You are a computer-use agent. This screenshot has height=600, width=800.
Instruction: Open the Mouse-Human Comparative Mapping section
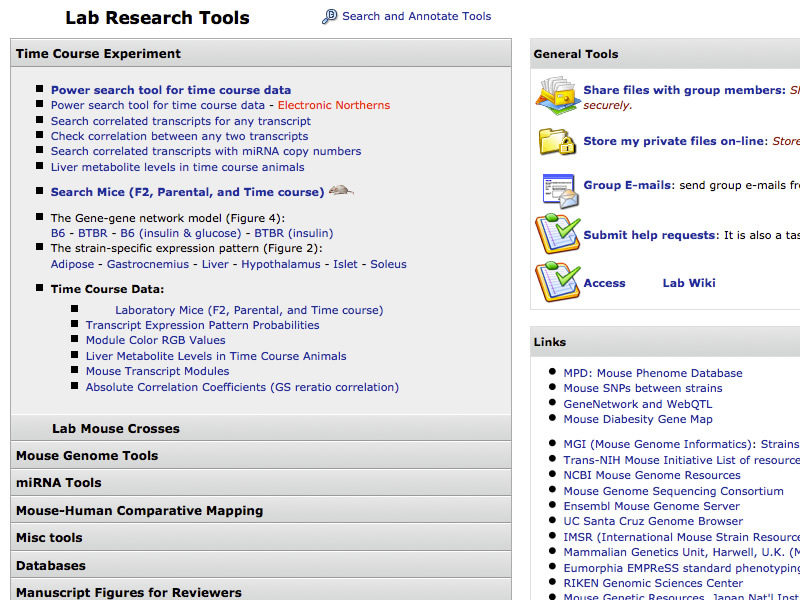(x=139, y=510)
